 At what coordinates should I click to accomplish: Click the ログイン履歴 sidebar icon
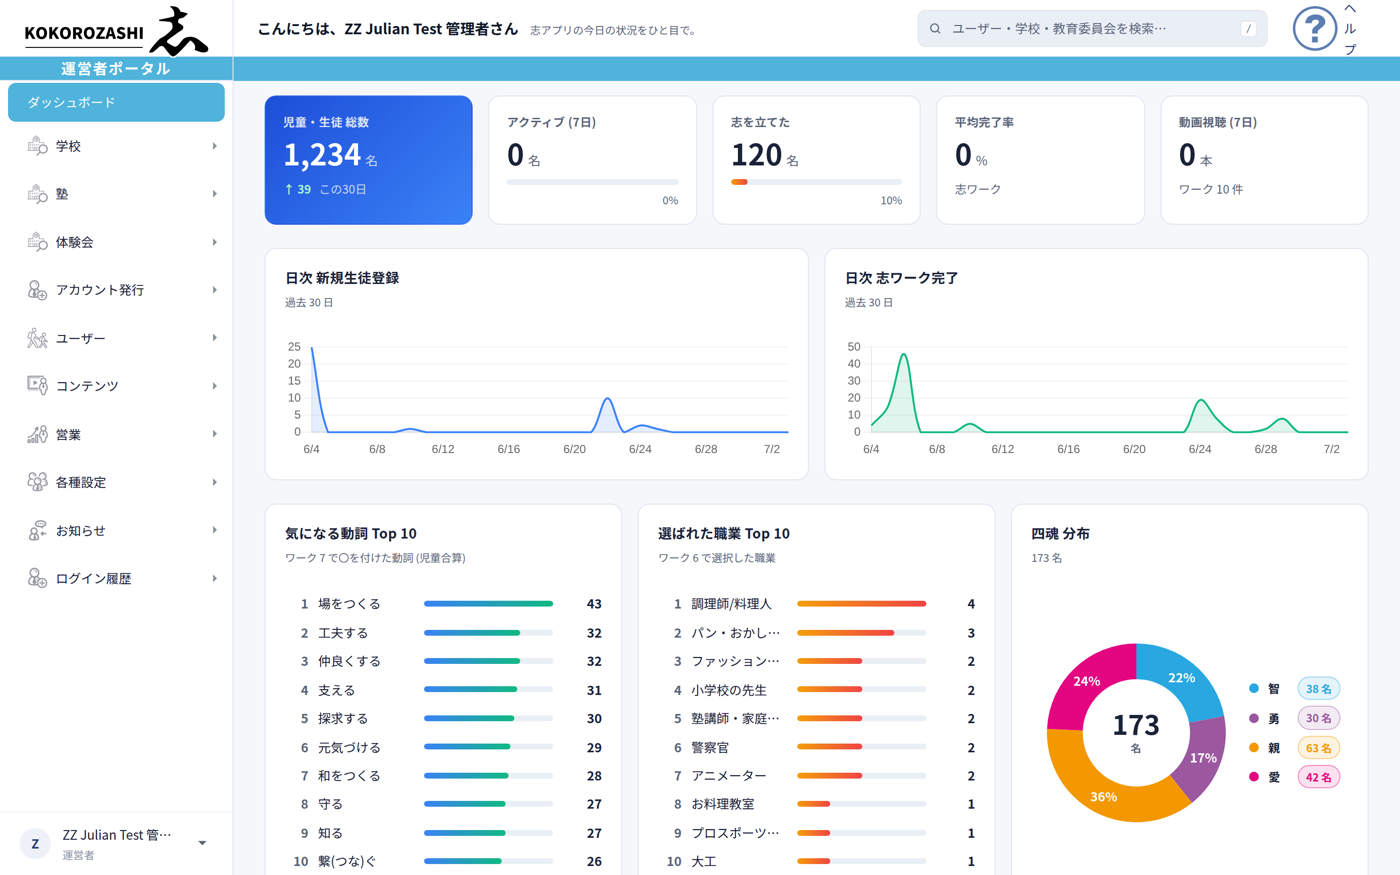37,578
